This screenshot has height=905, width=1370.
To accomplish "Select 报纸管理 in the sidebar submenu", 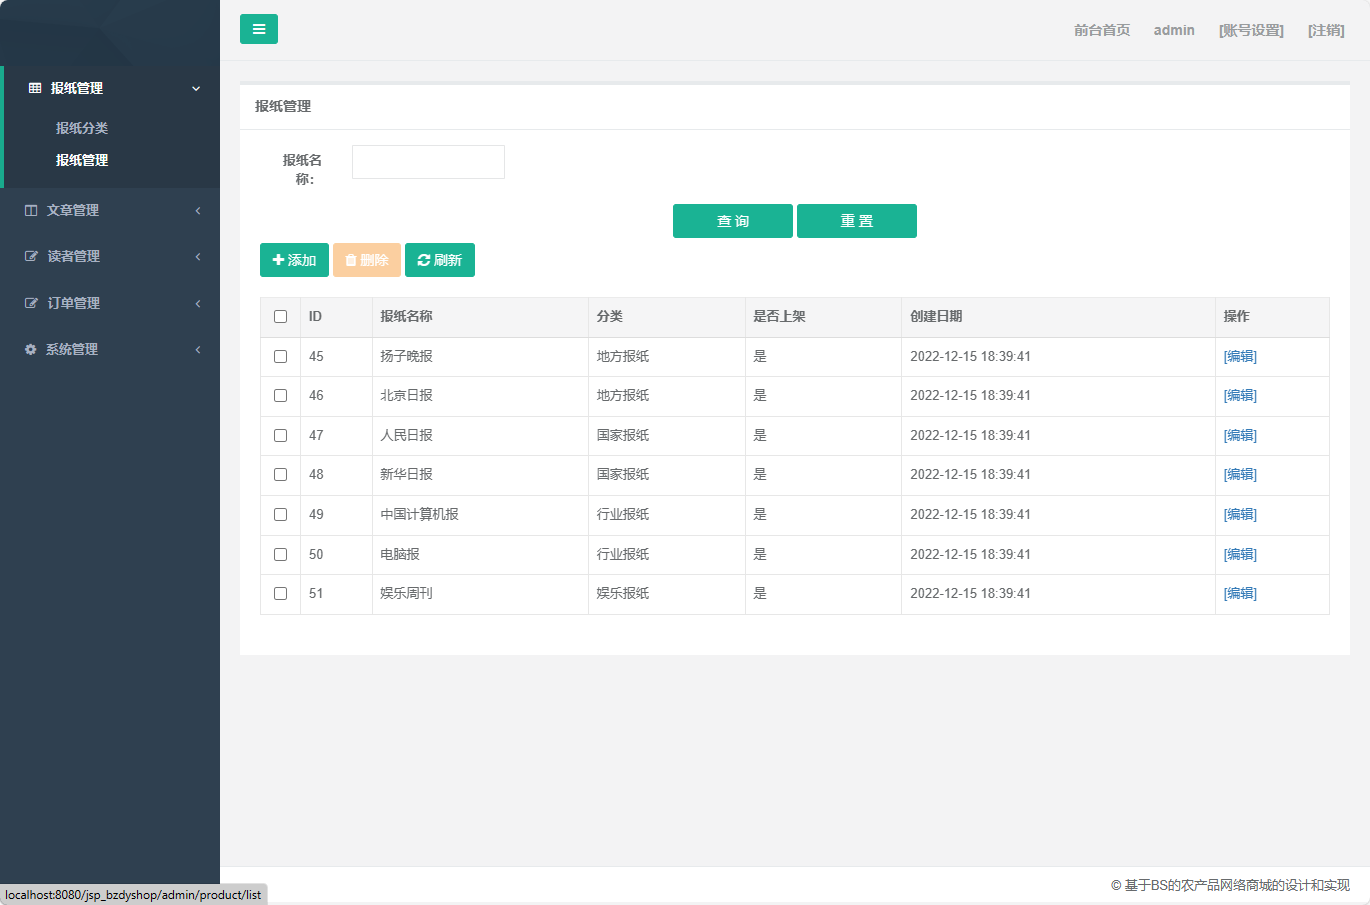I will [x=80, y=160].
